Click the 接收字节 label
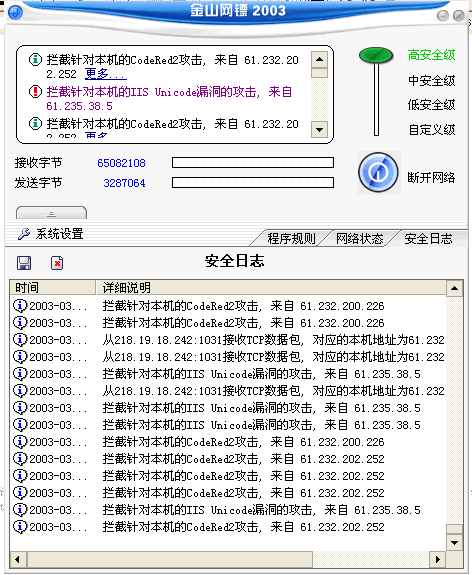Image resolution: width=472 pixels, height=575 pixels. pyautogui.click(x=39, y=162)
